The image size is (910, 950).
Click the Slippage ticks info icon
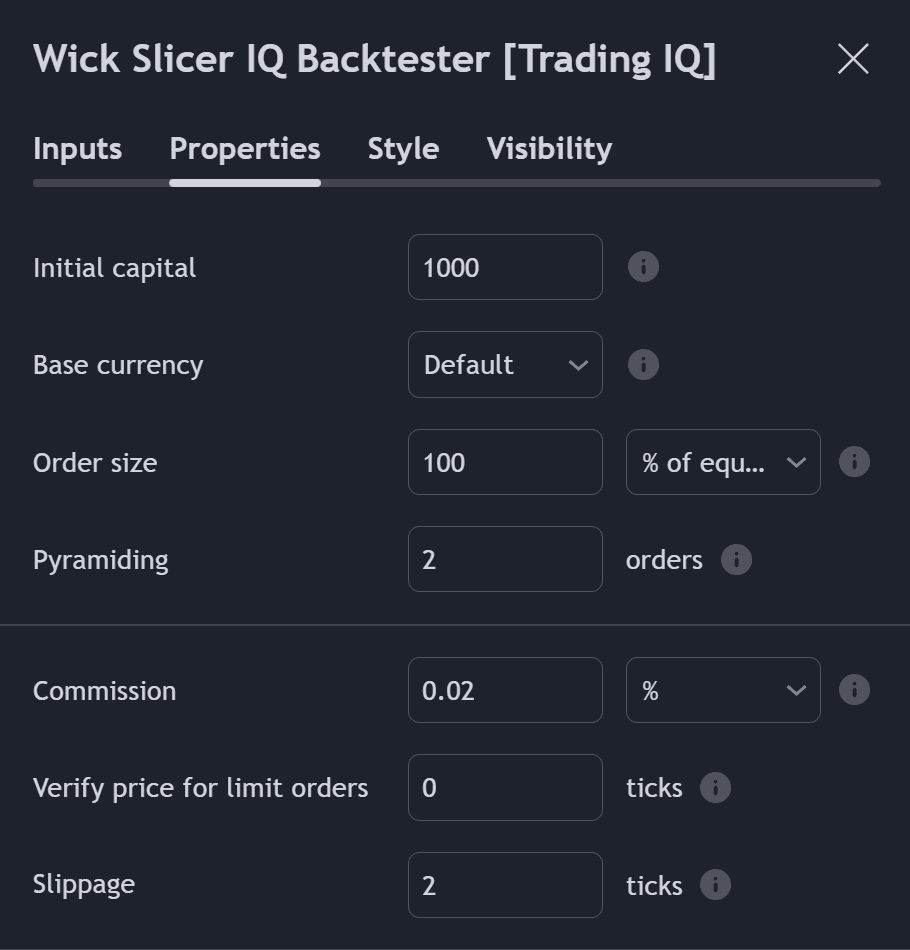(715, 885)
